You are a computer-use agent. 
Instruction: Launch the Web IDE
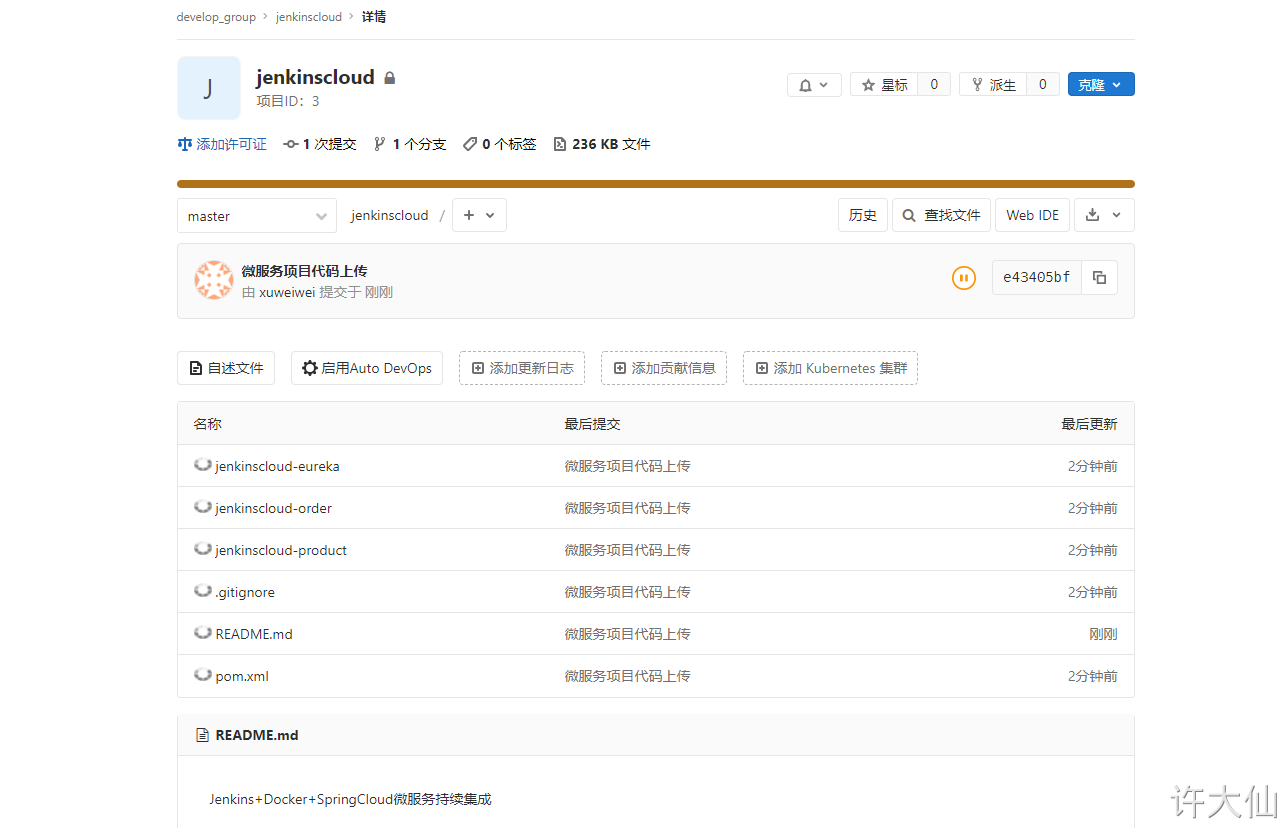(1032, 215)
